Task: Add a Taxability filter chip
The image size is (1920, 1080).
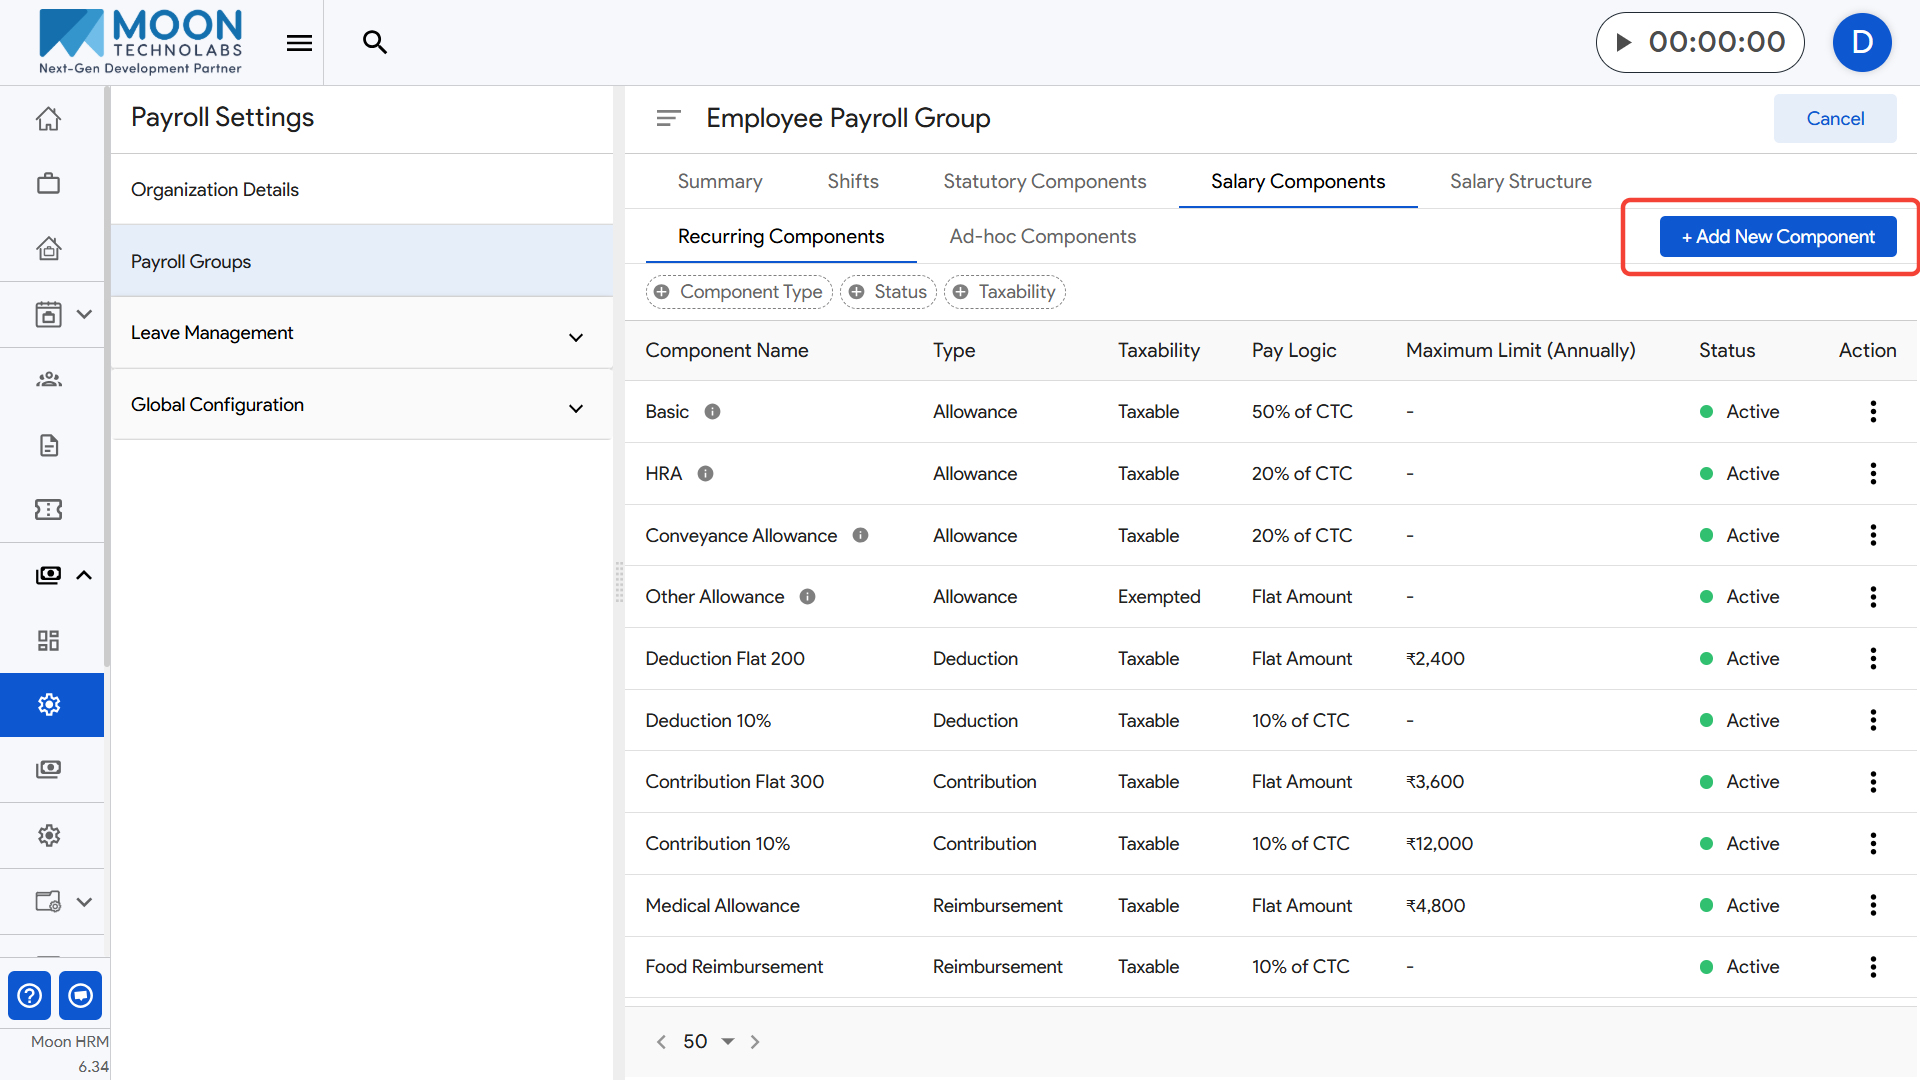Action: [x=1005, y=292]
